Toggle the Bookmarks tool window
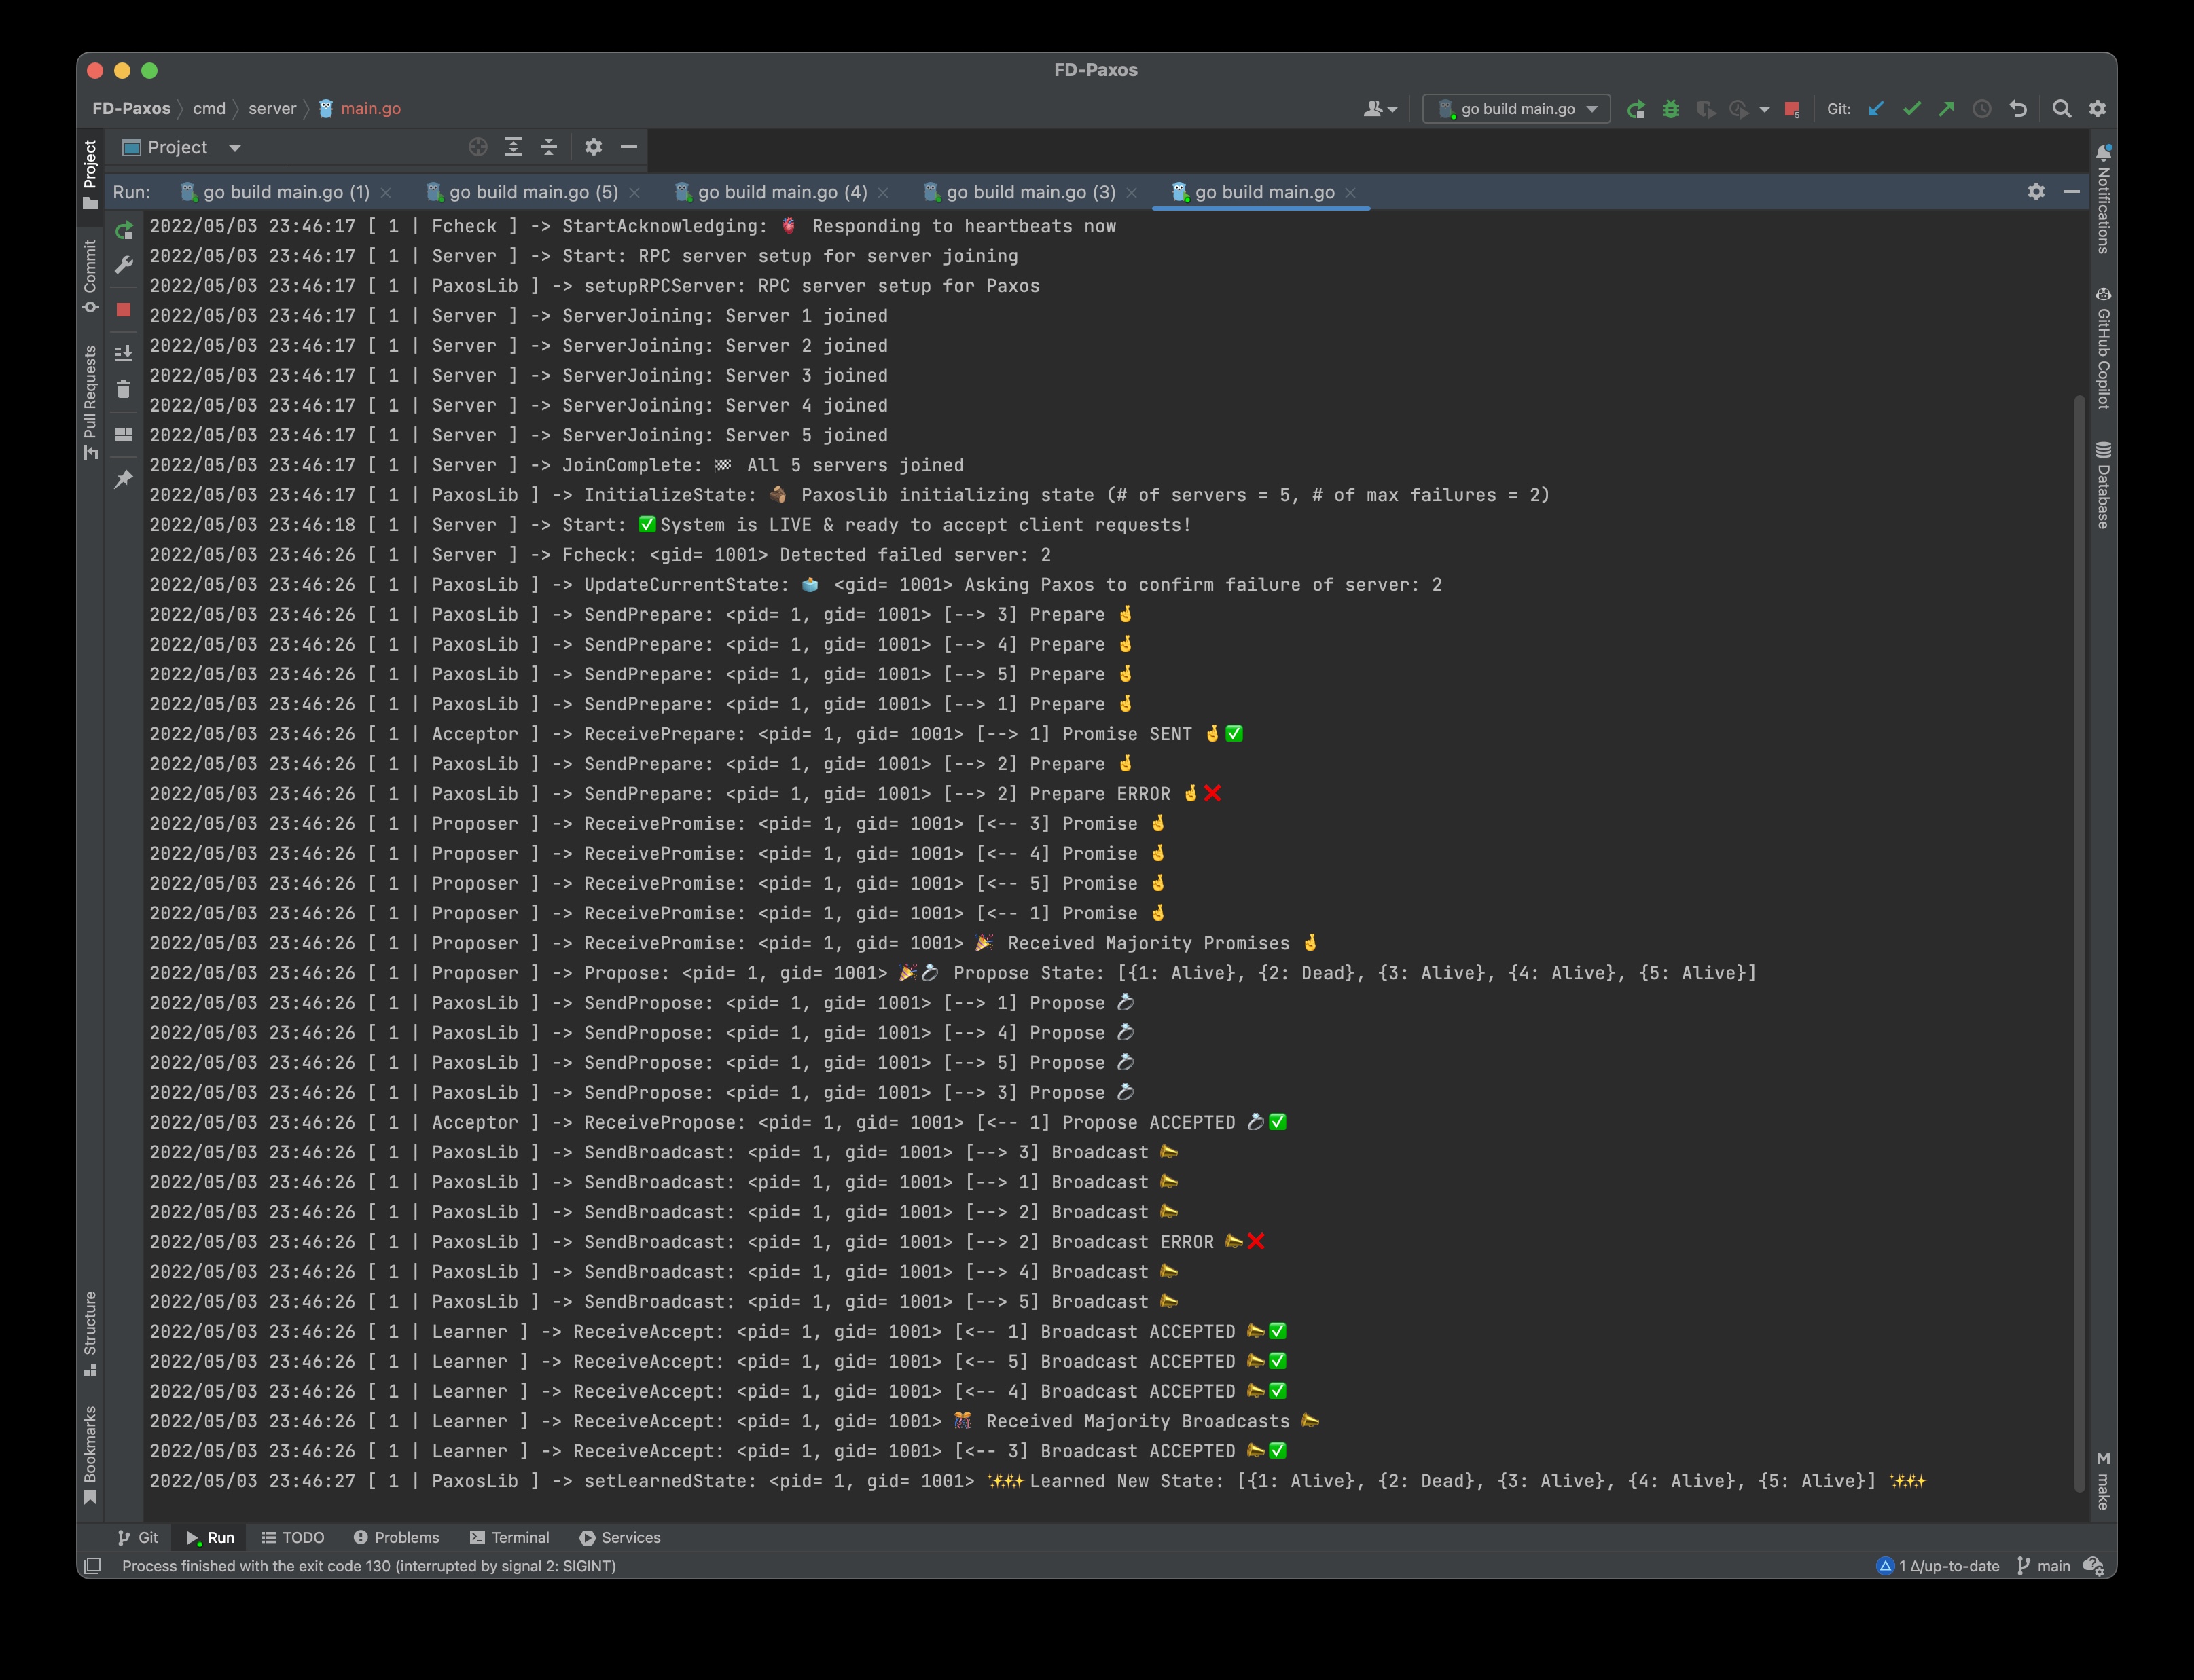2194x1680 pixels. click(x=90, y=1455)
